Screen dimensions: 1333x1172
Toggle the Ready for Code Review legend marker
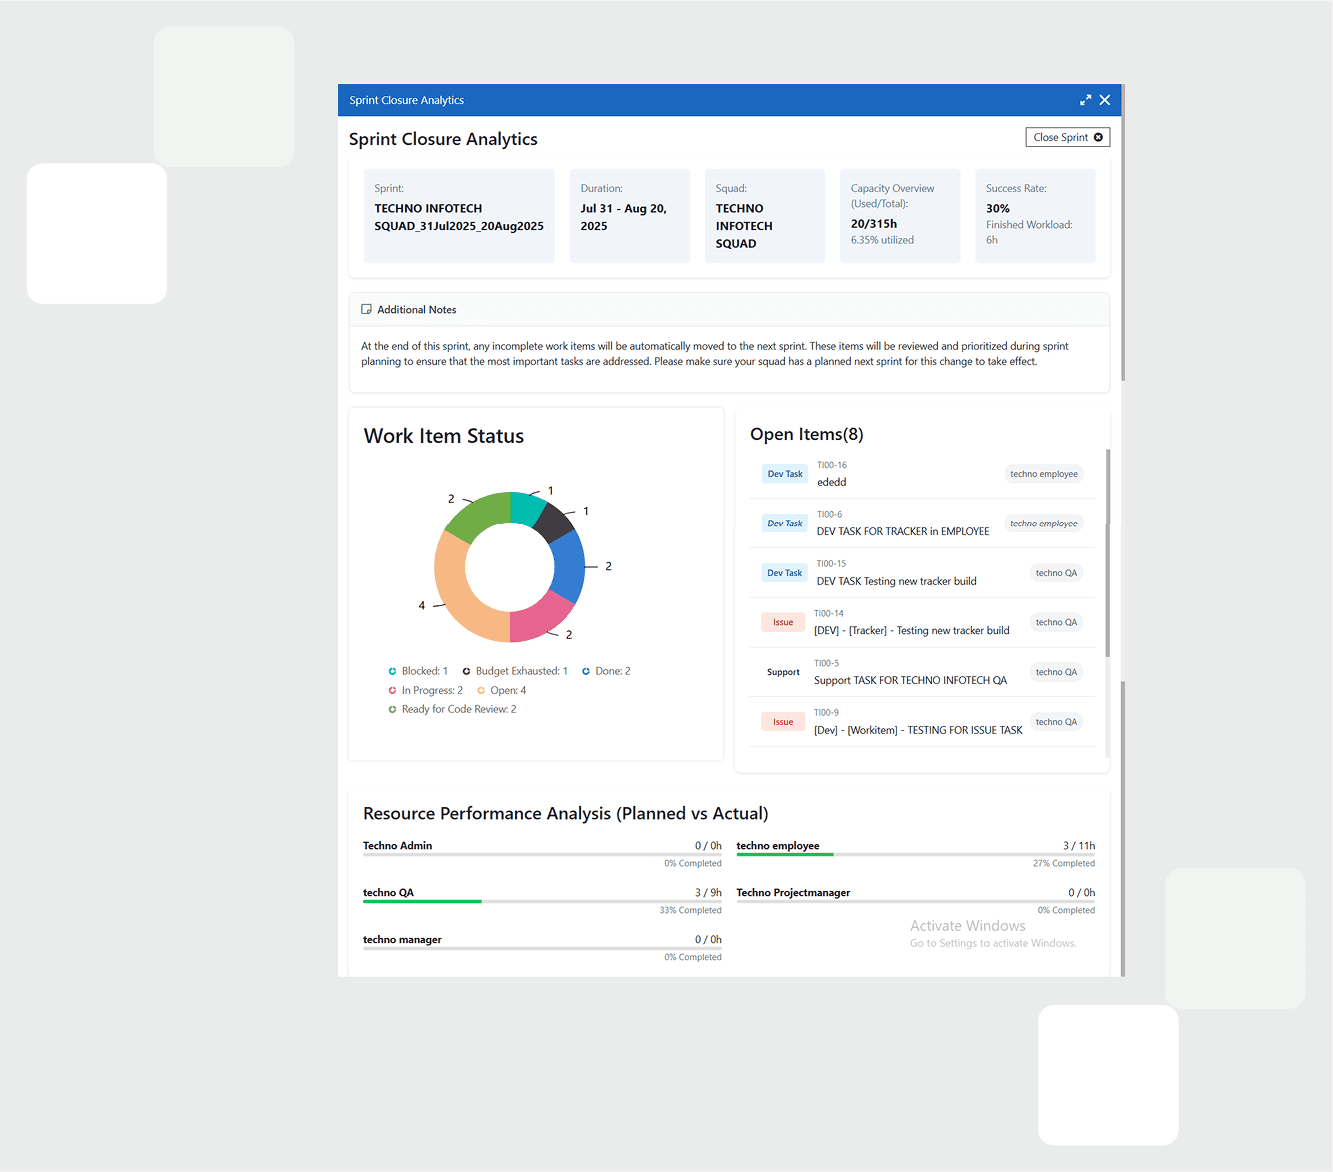point(392,709)
